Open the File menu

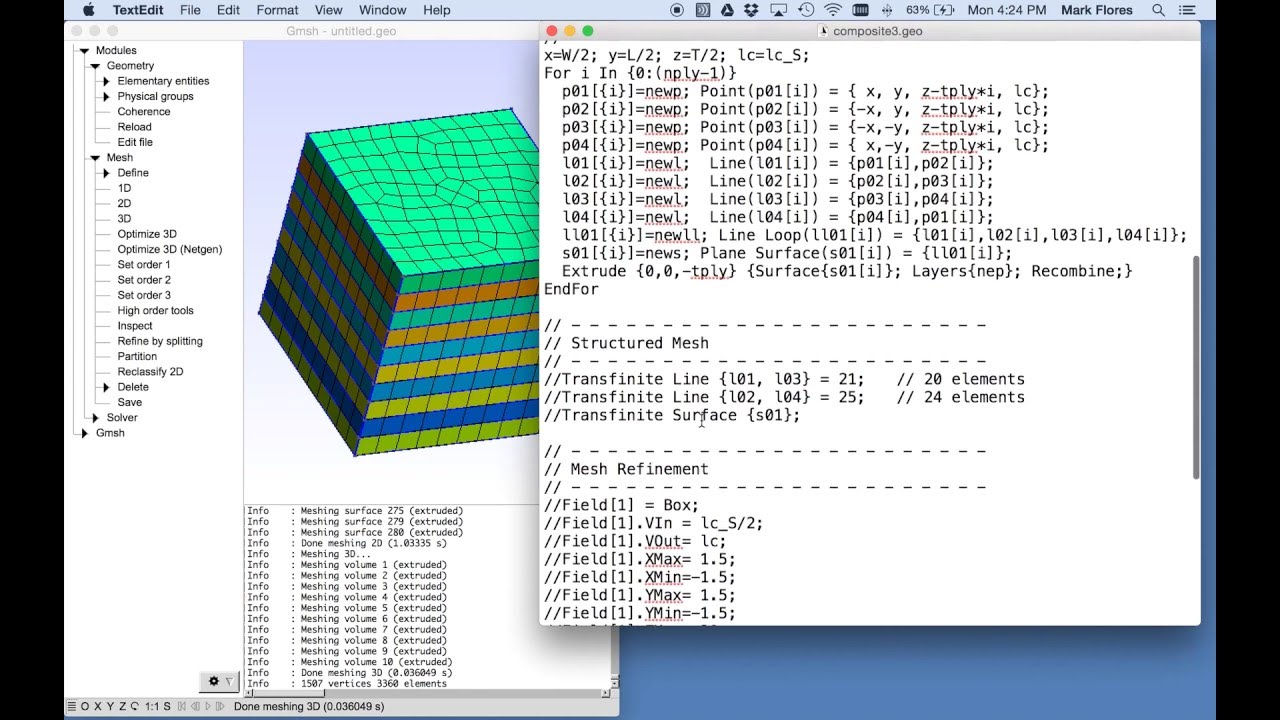point(190,10)
